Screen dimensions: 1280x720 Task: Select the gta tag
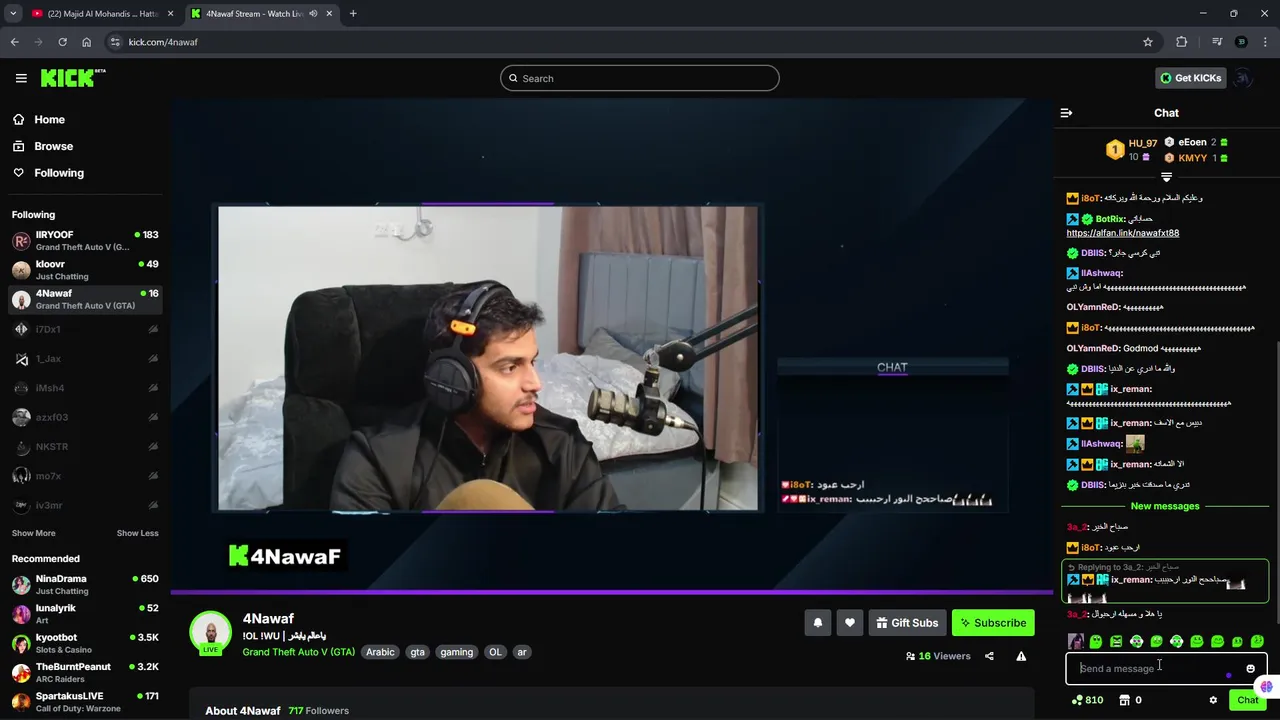pos(417,652)
